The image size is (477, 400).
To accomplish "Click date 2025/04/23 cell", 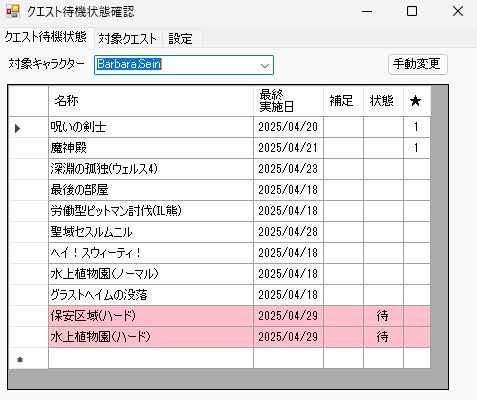I will (288, 169).
